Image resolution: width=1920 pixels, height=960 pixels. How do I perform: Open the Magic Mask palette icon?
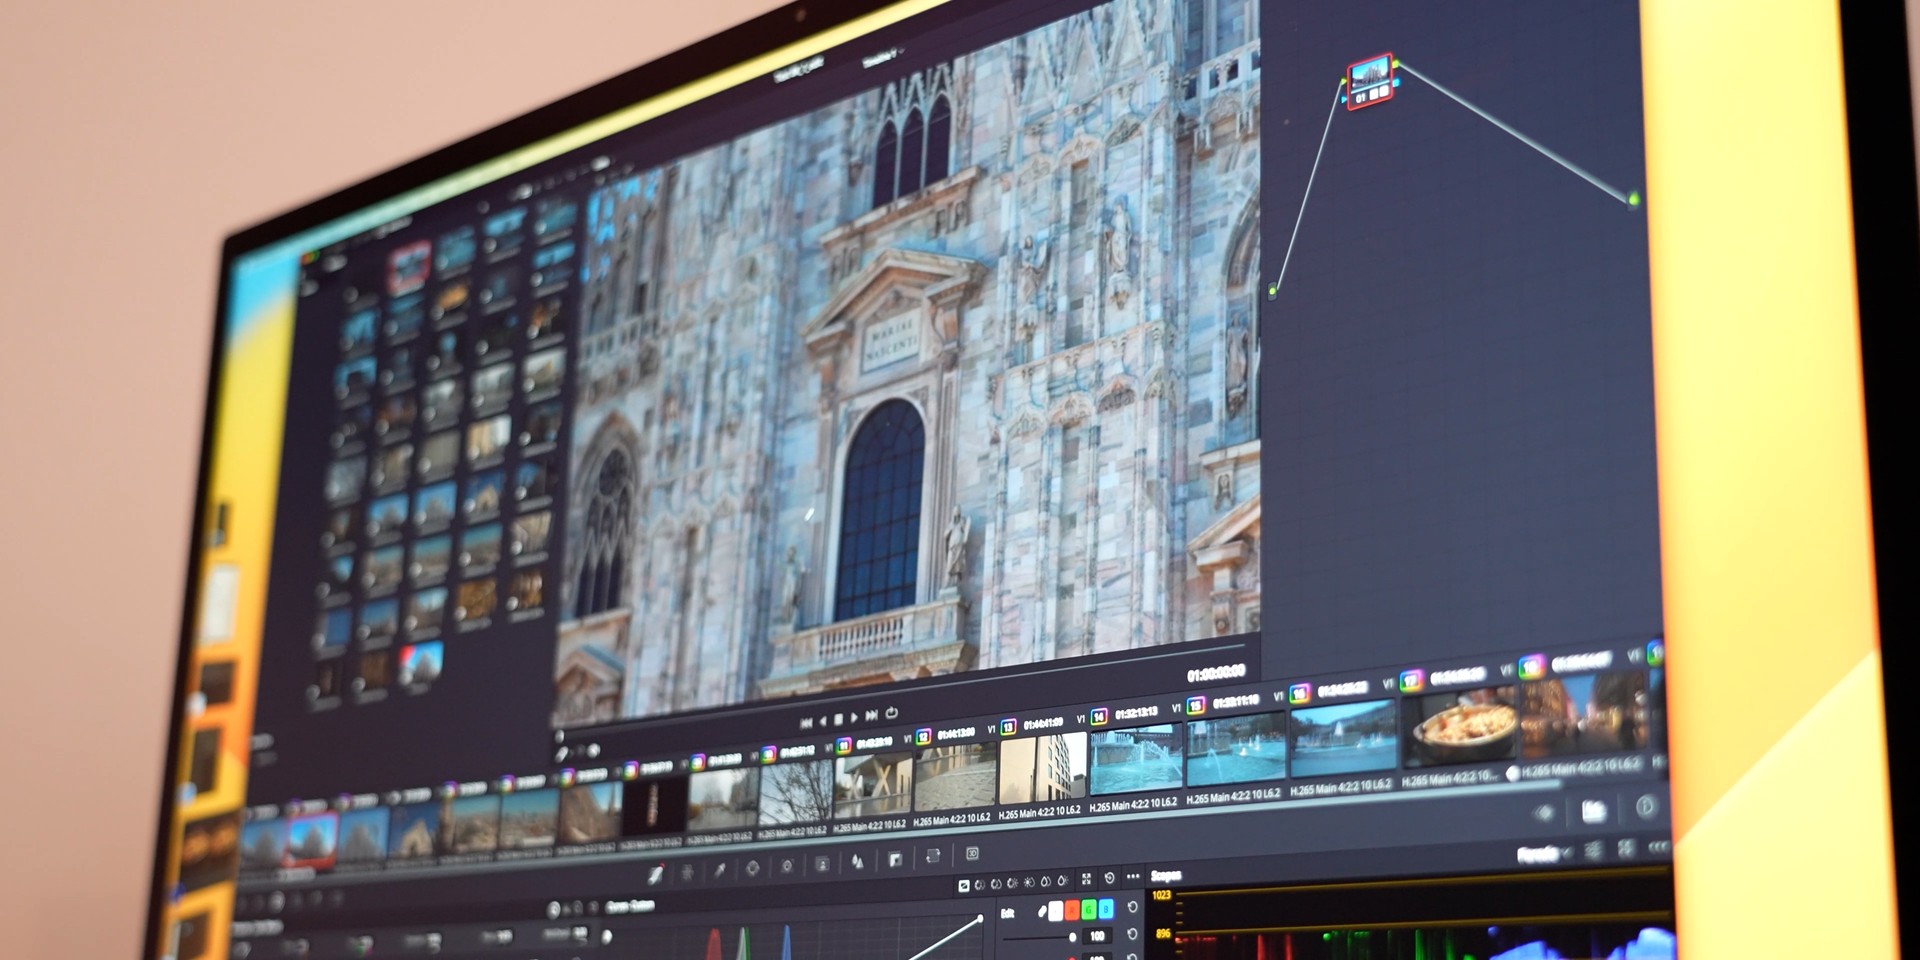point(822,864)
